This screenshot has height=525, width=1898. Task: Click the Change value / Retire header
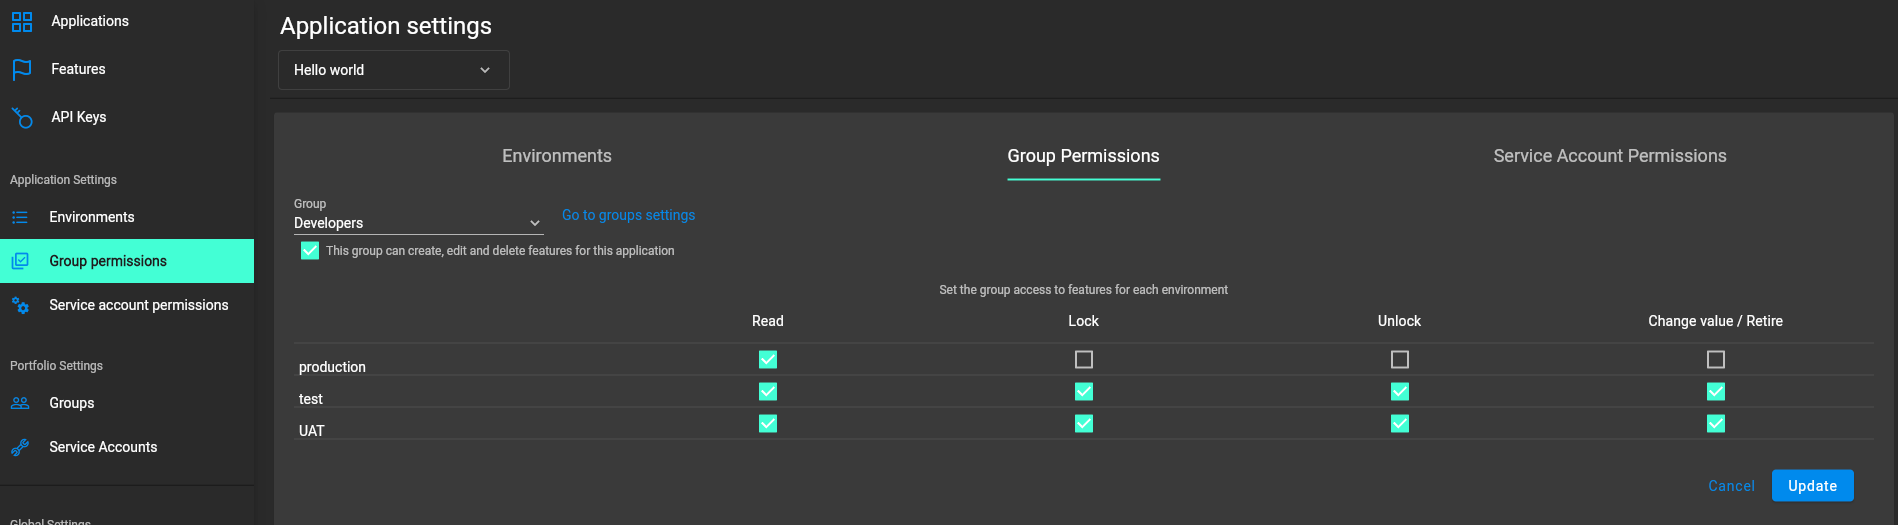click(x=1715, y=321)
